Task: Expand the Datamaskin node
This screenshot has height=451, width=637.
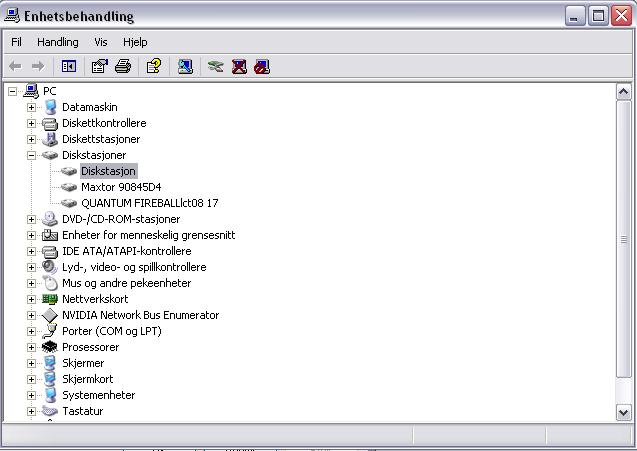Action: click(x=31, y=107)
